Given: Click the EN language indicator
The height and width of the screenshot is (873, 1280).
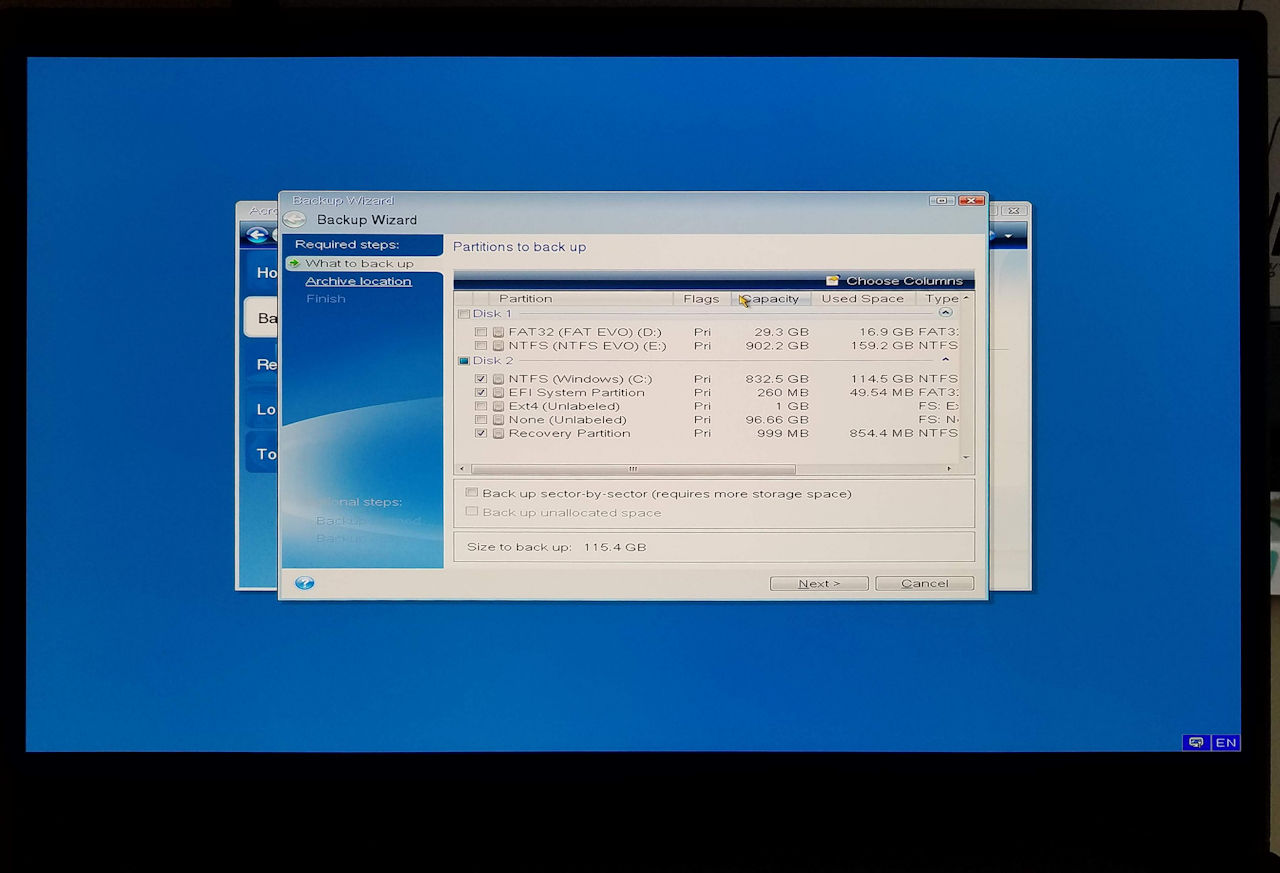Looking at the screenshot, I should click(1226, 743).
